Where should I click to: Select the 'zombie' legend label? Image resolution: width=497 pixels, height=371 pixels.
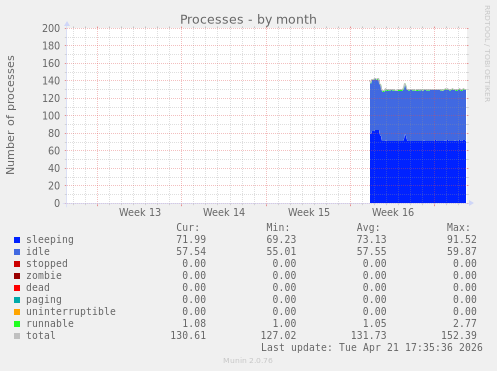(x=44, y=275)
